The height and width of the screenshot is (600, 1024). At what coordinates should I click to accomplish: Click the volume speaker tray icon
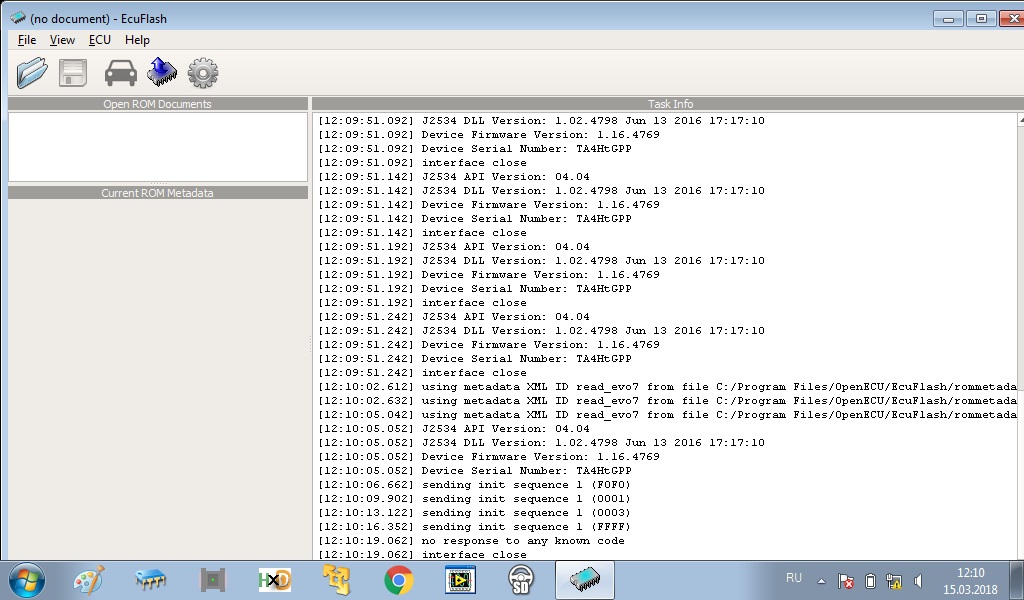918,580
